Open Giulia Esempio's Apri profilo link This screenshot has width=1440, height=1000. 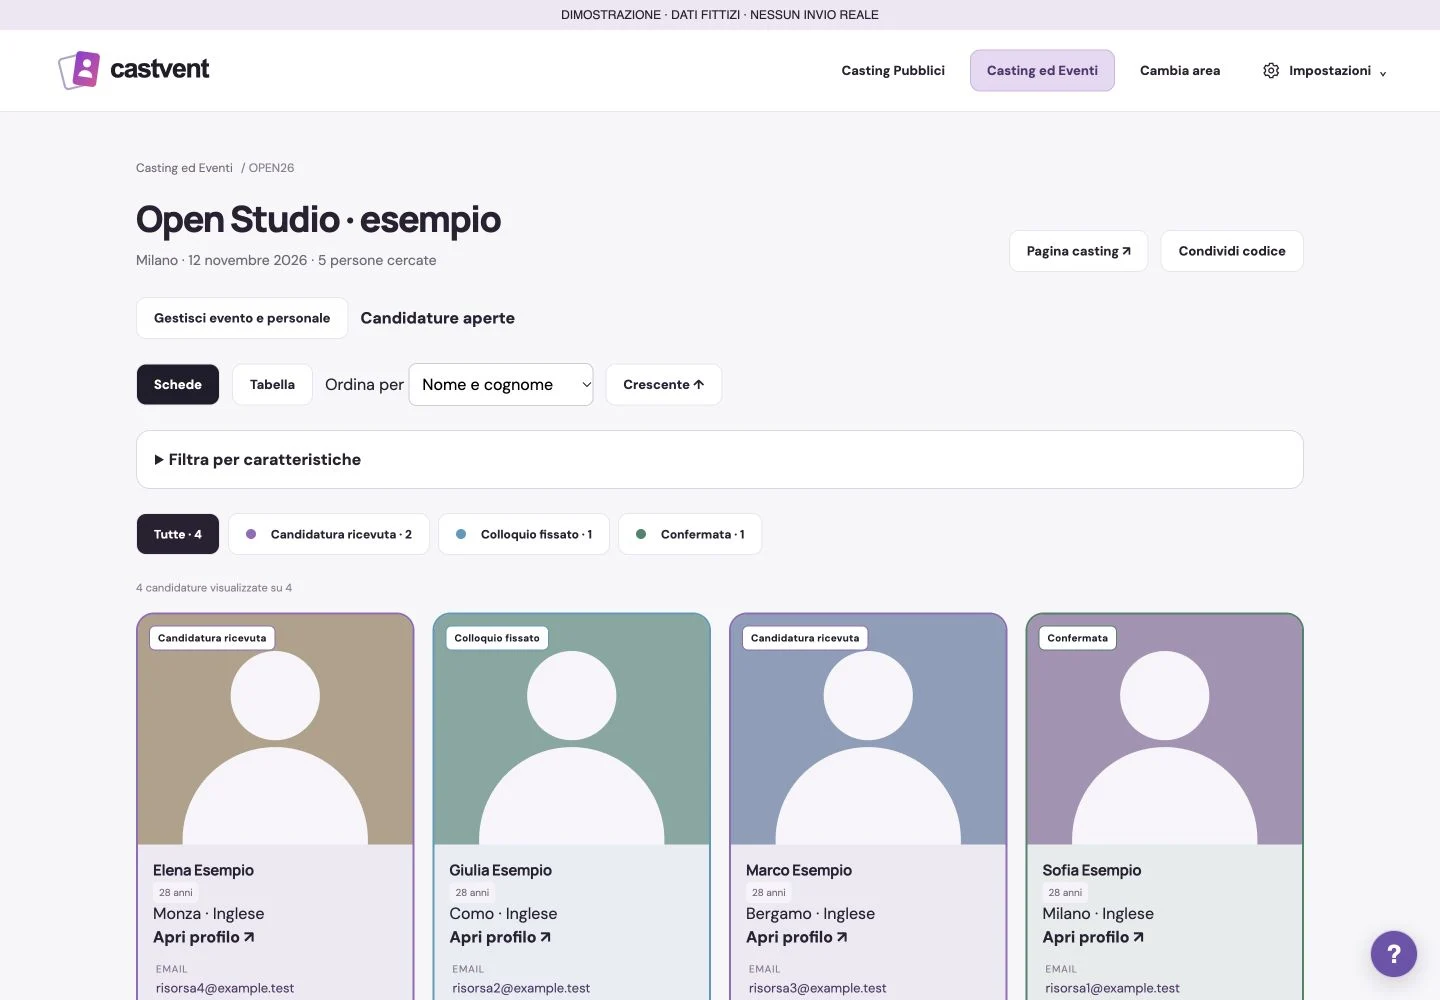tap(500, 937)
